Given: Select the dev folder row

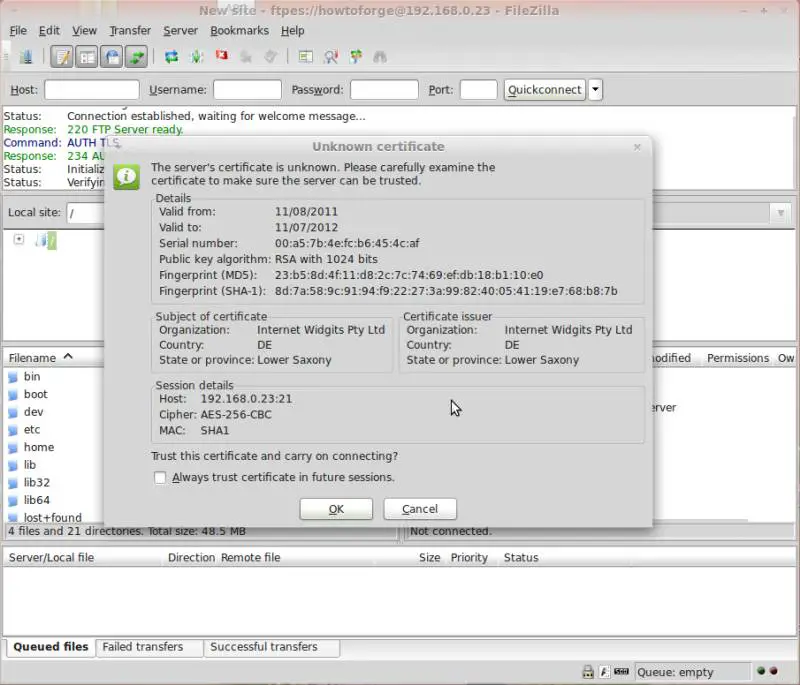Looking at the screenshot, I should point(54,412).
